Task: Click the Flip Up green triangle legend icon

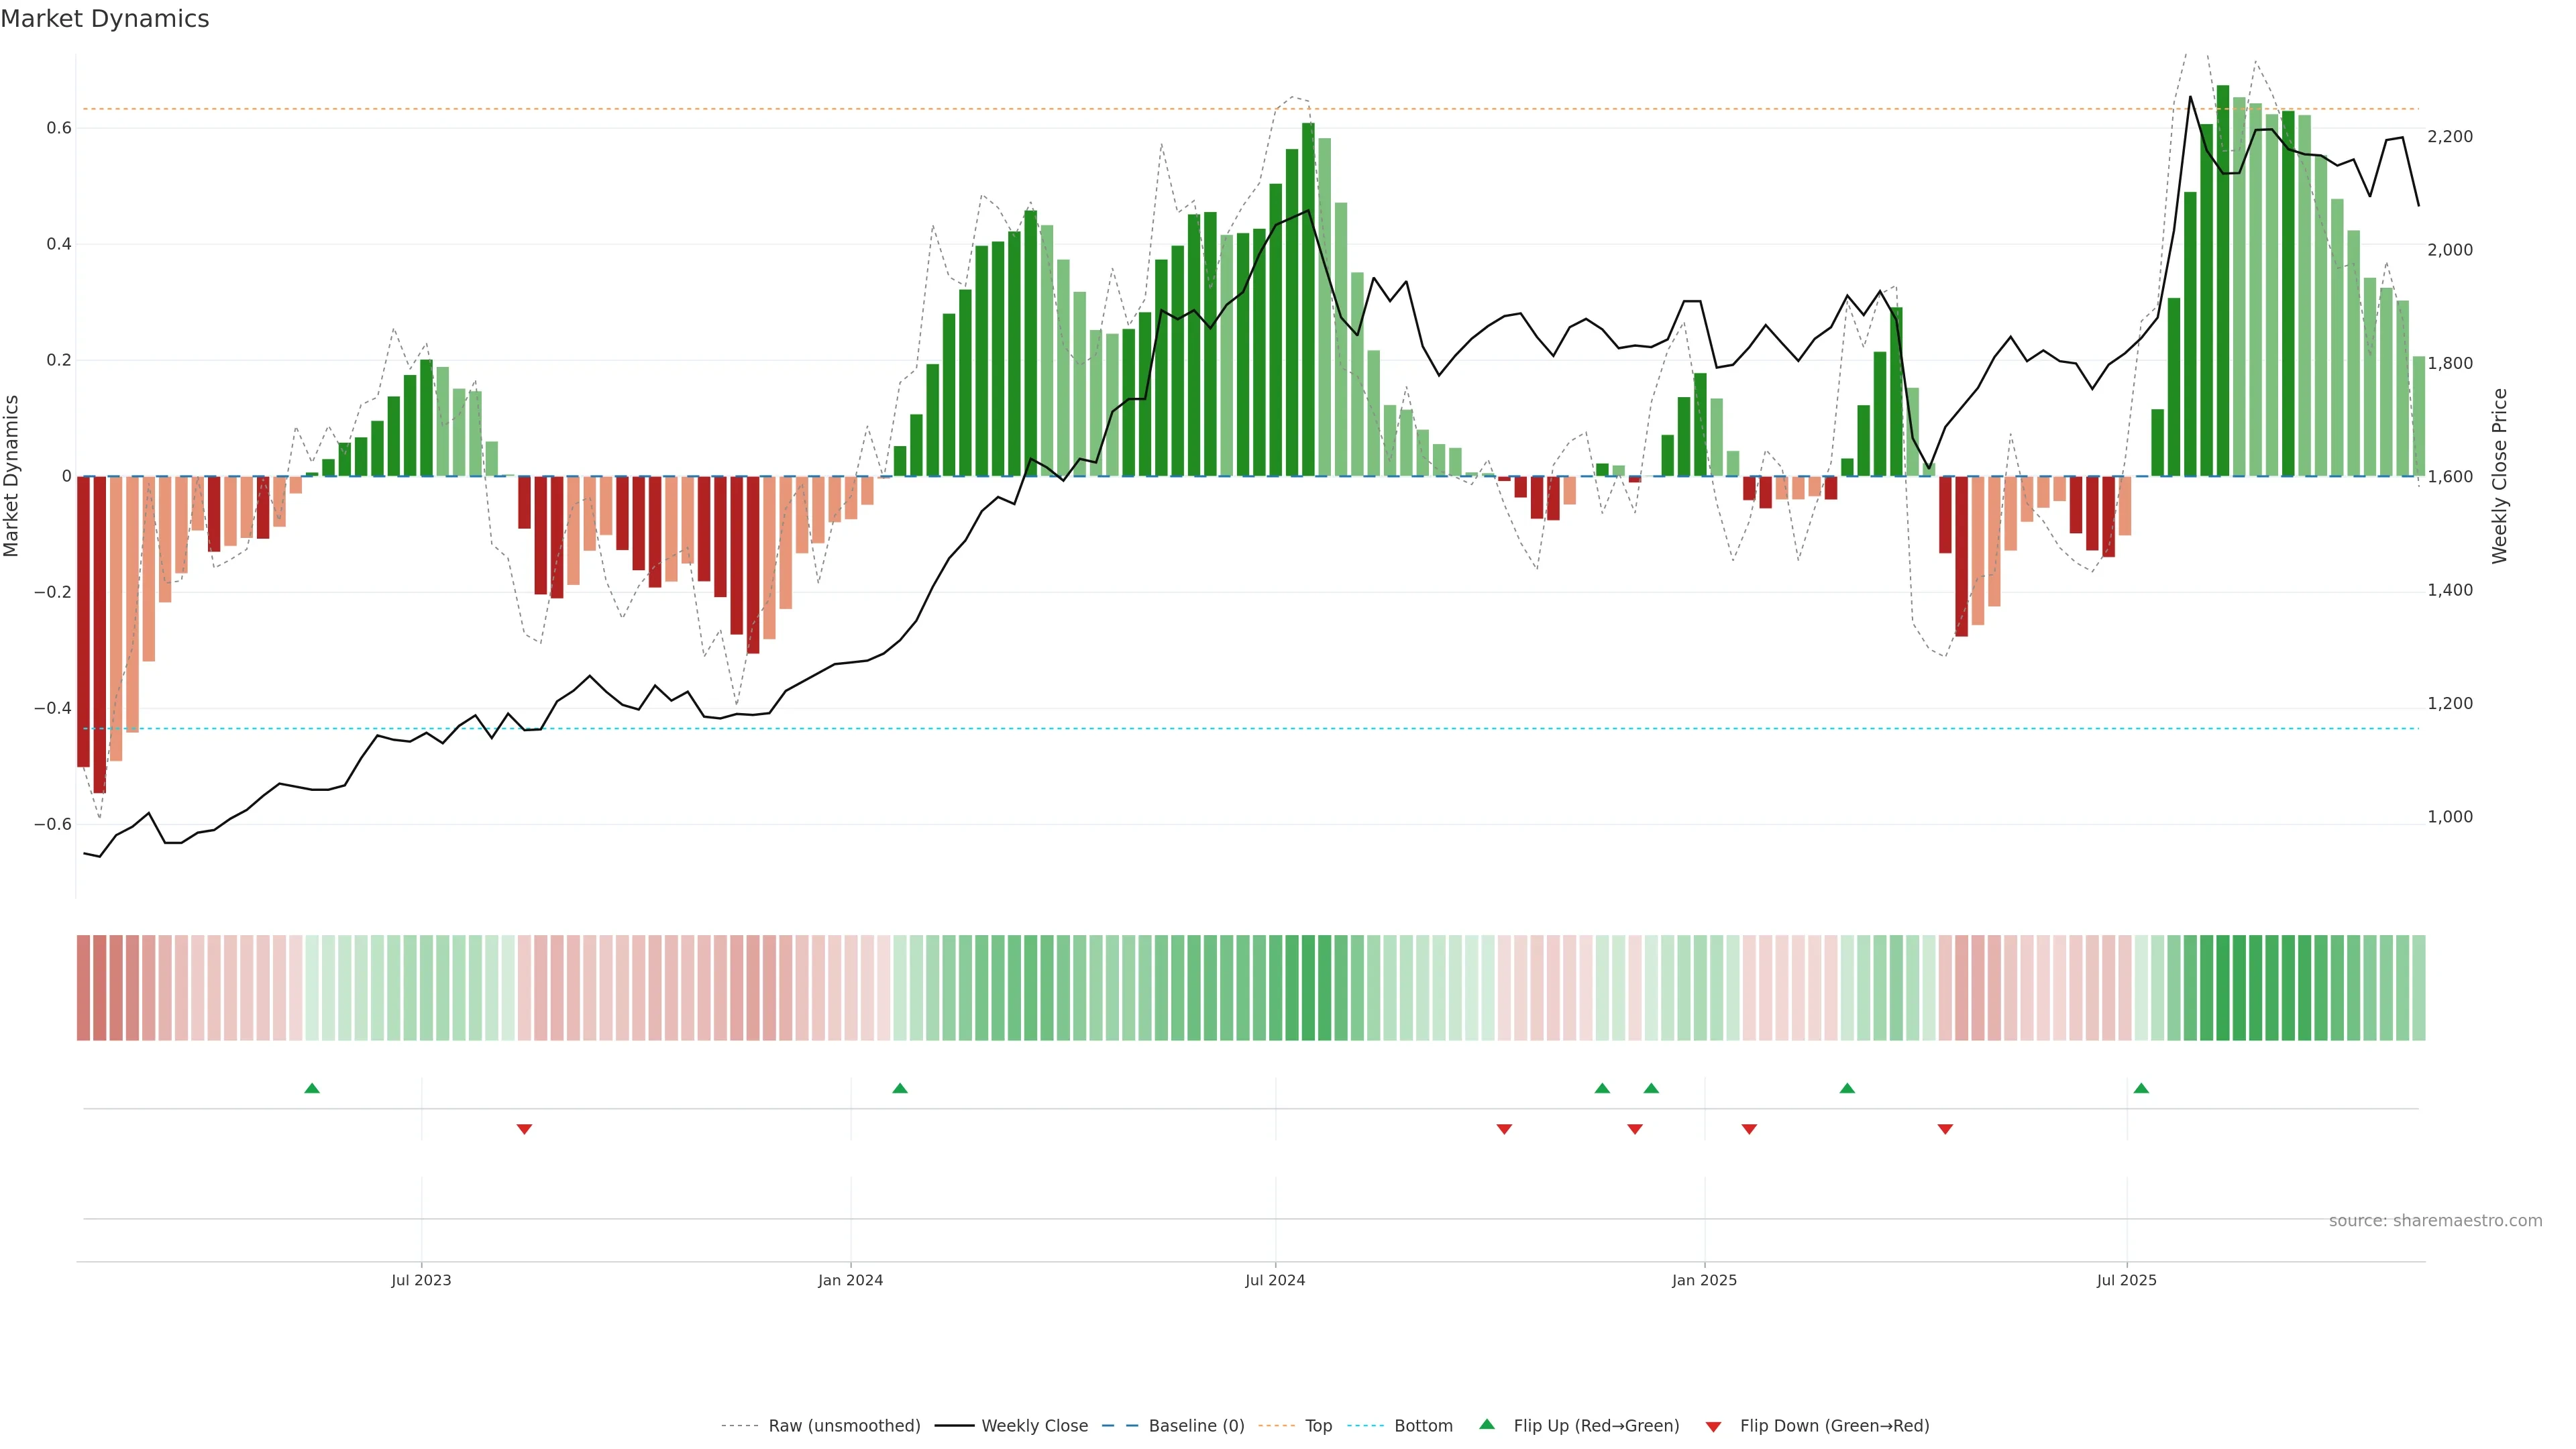Action: pyautogui.click(x=1486, y=1425)
